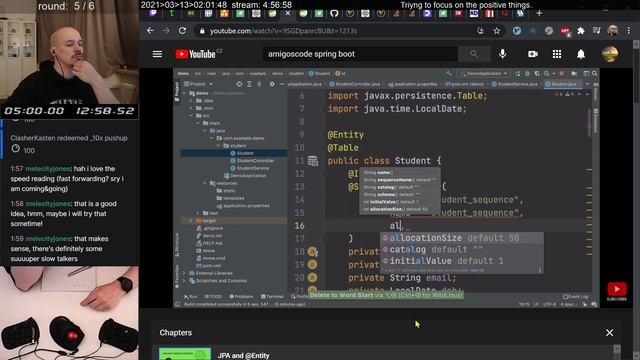640x360 pixels.
Task: Open the Problems tab at IDE bottom
Action: pyautogui.click(x=241, y=296)
